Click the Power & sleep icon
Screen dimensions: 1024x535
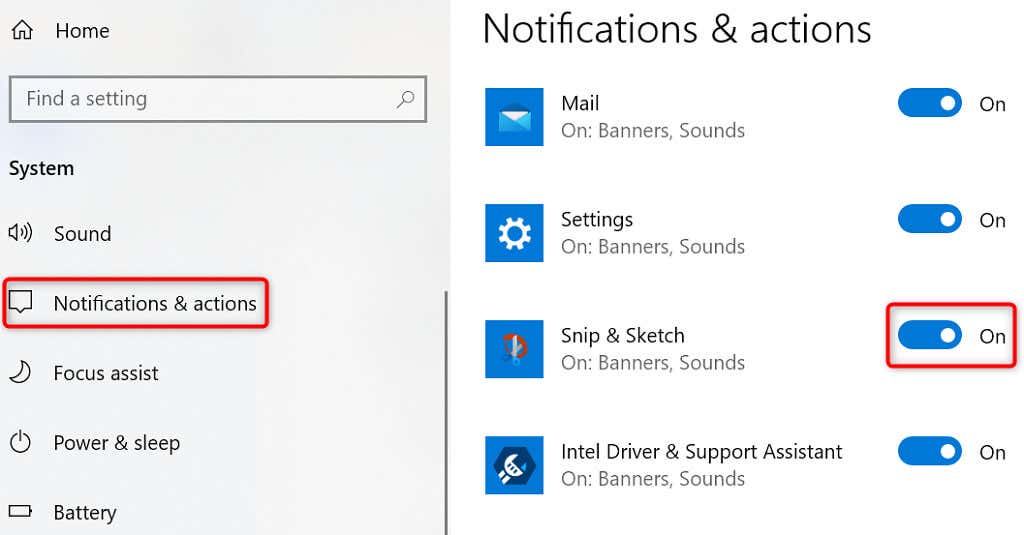20,442
